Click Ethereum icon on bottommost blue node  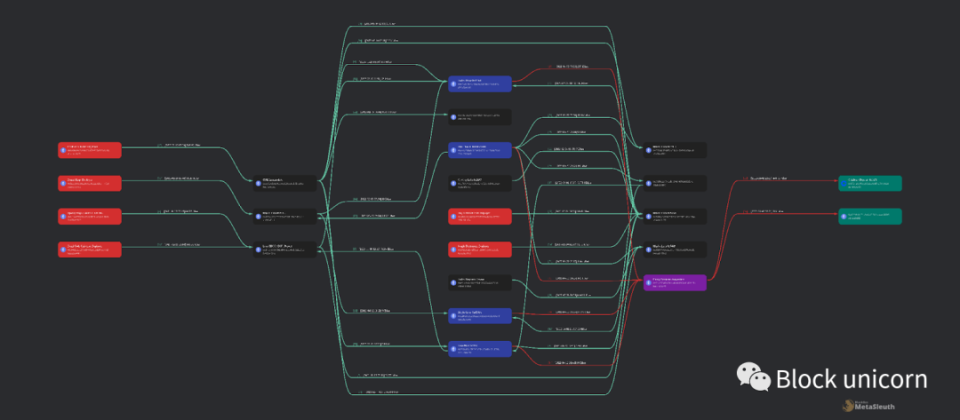(453, 349)
